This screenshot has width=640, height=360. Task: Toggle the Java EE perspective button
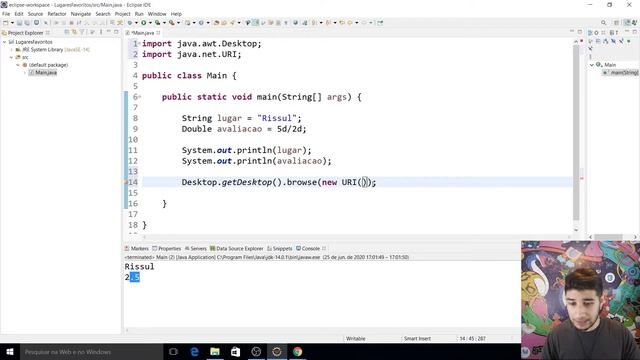(x=627, y=23)
